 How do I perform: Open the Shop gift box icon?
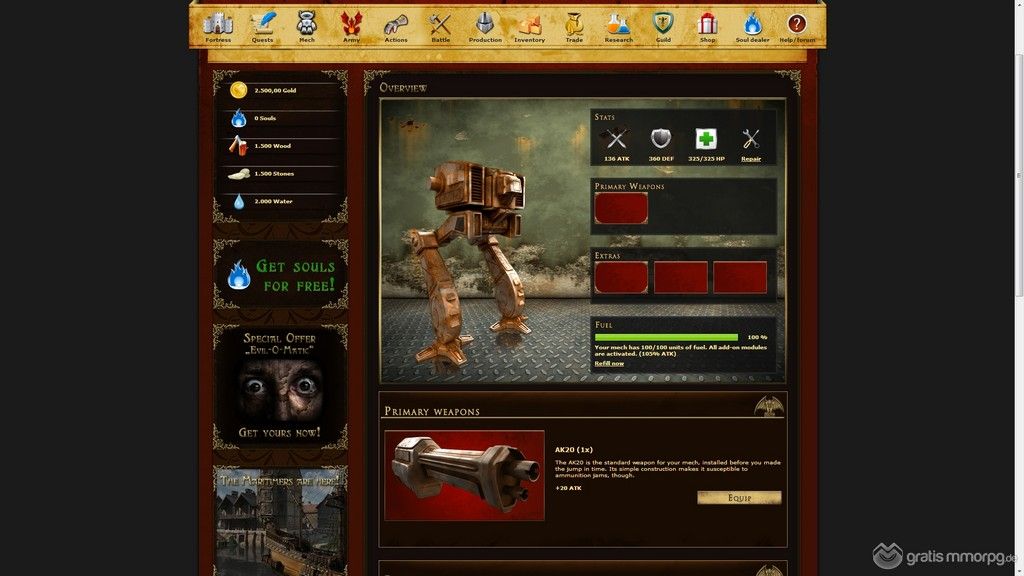pyautogui.click(x=707, y=23)
